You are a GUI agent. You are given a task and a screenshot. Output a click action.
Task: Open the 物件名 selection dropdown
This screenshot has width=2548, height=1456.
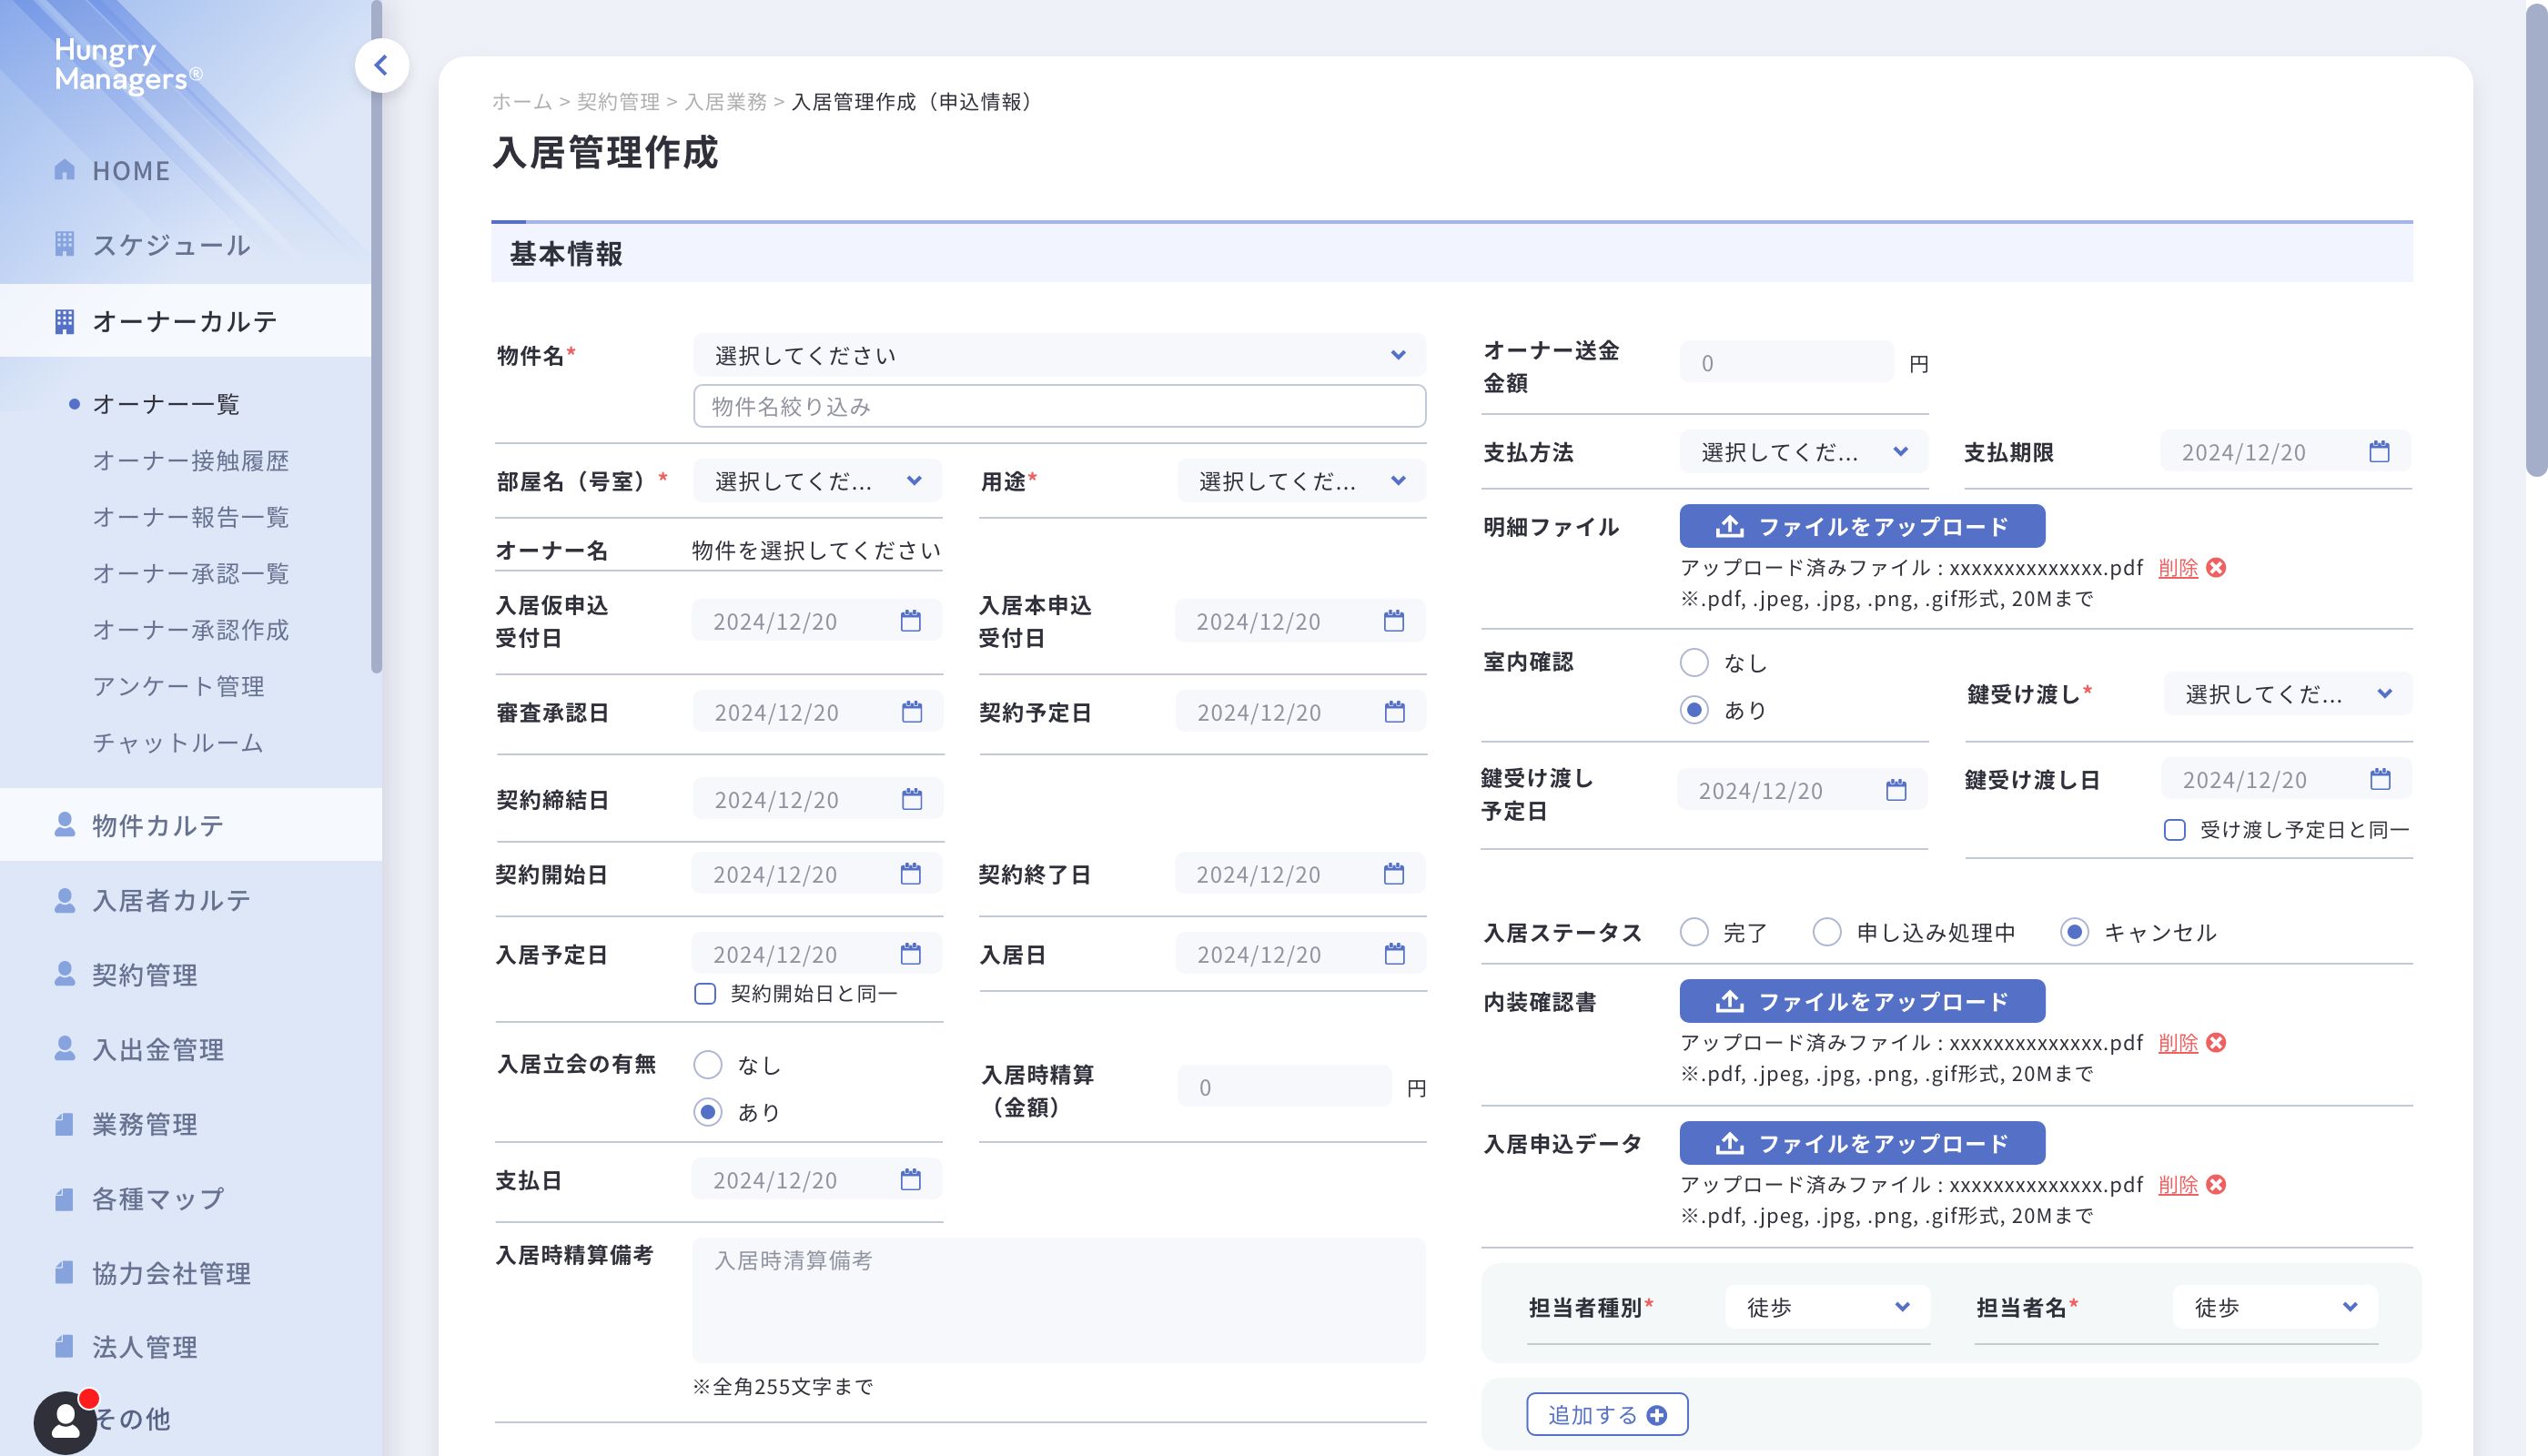pyautogui.click(x=1058, y=356)
